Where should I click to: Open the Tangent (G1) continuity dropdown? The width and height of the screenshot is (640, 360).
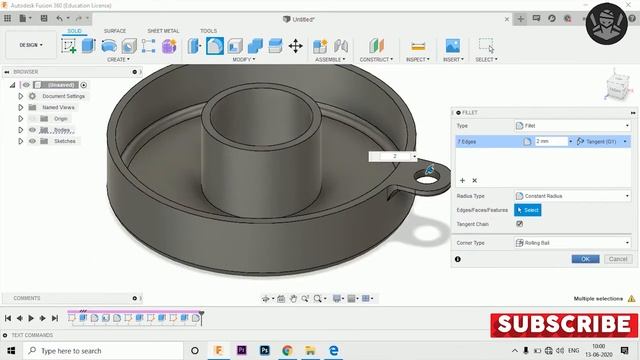602,142
